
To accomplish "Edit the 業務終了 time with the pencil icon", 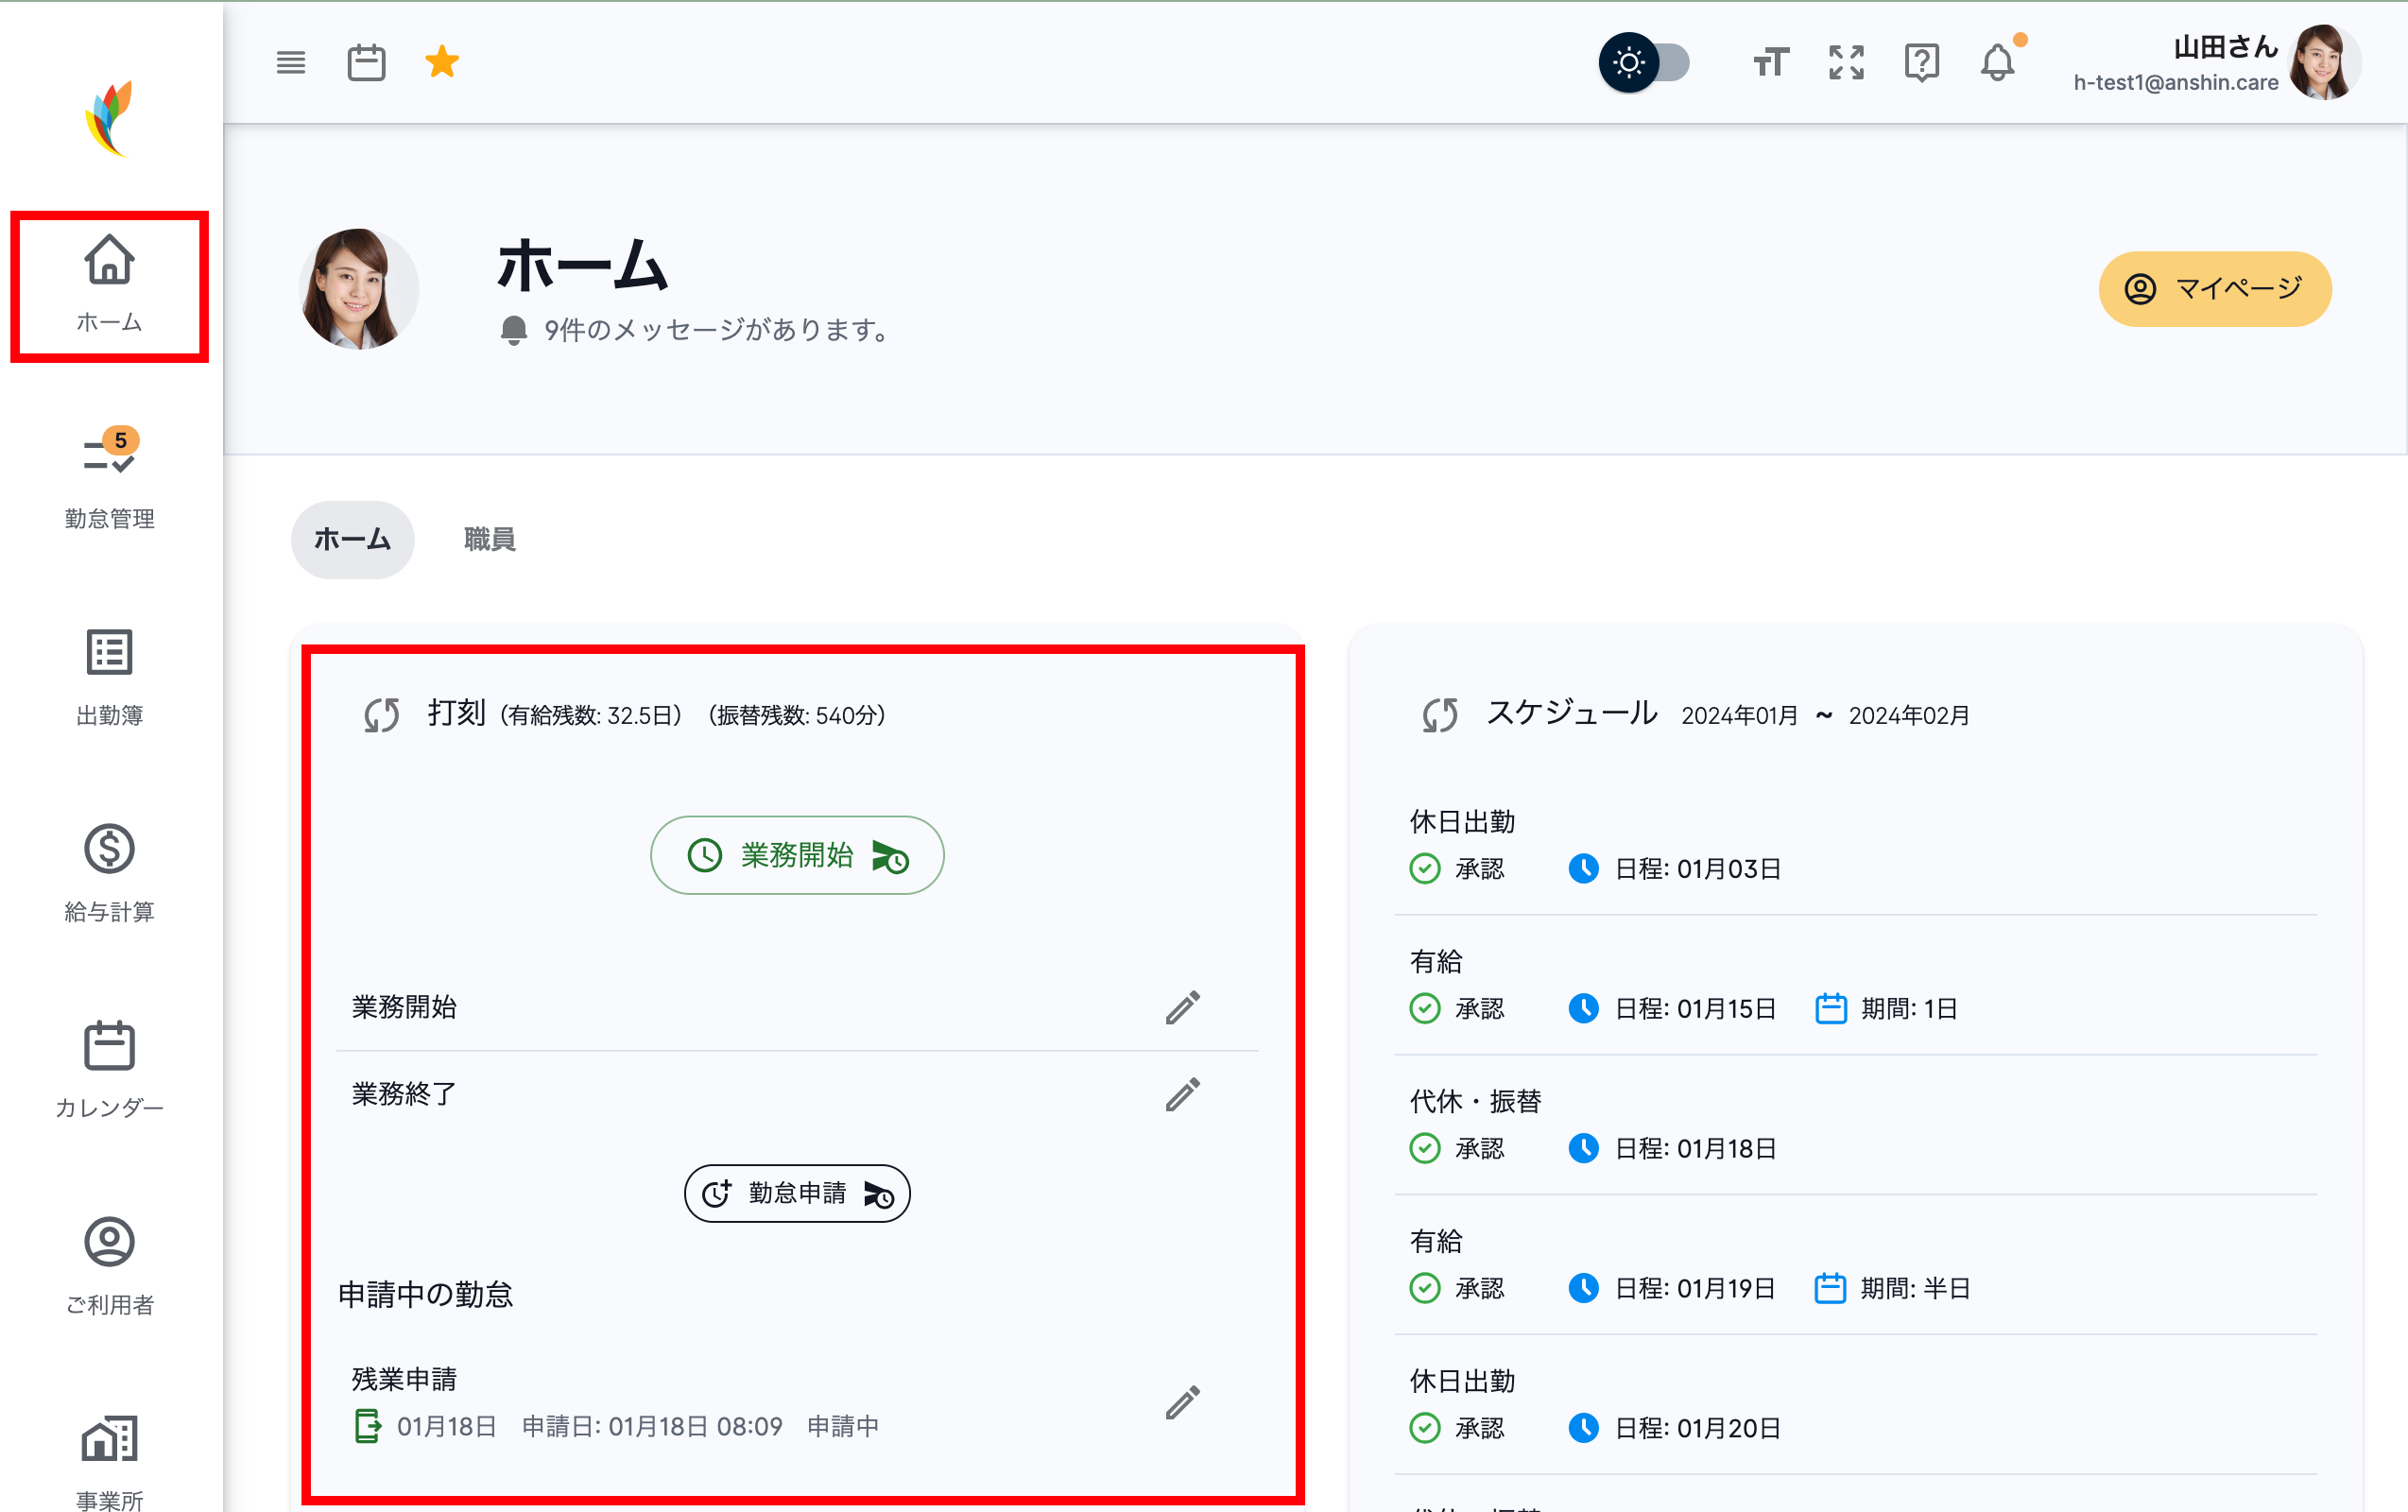I will tap(1182, 1095).
